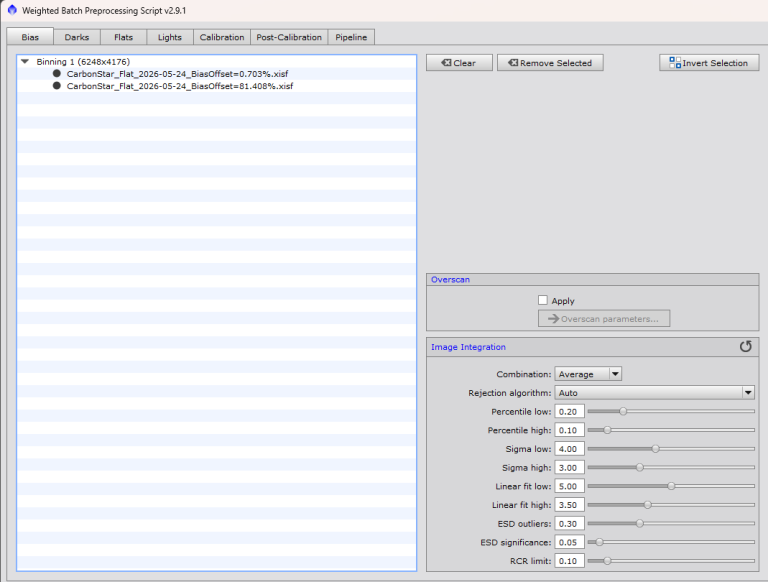Click Remove Selected button

click(x=550, y=63)
